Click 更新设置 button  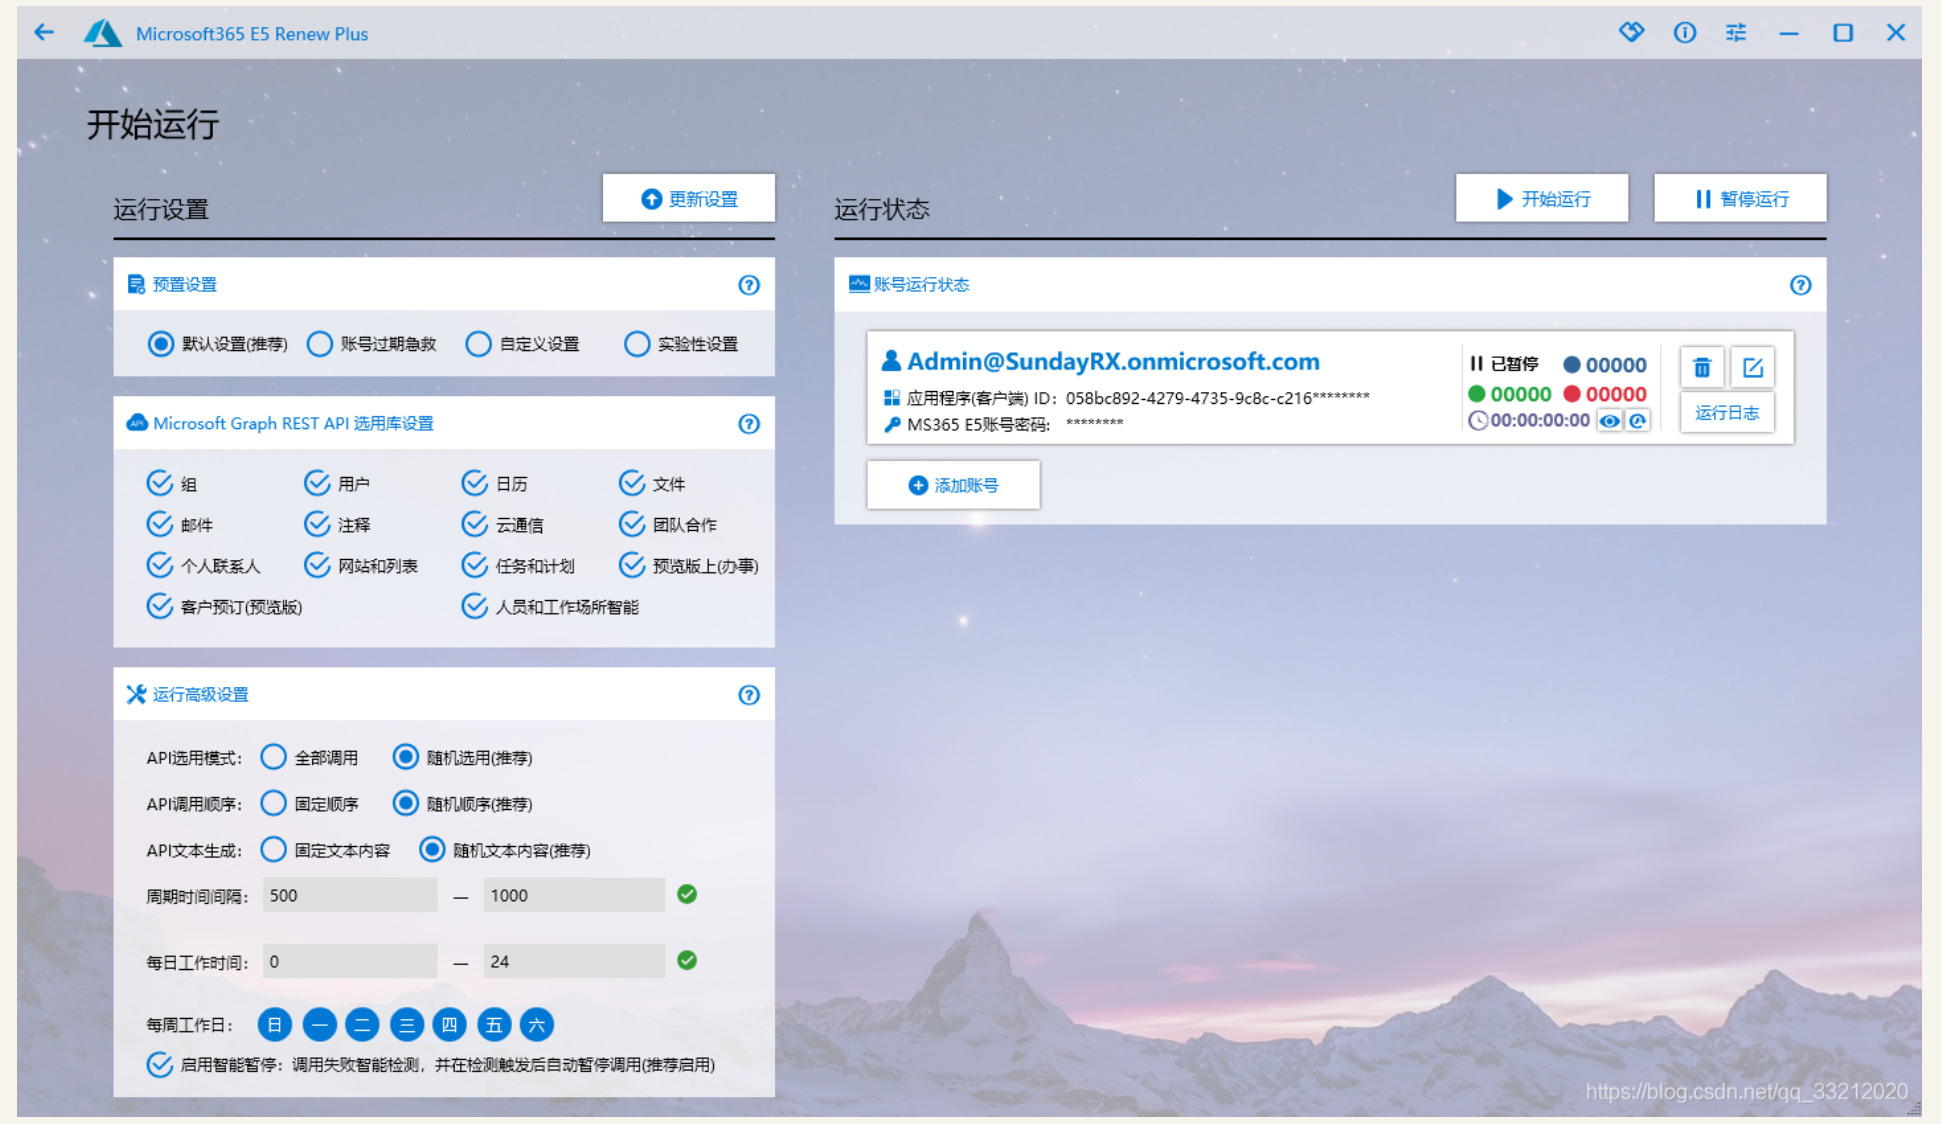[689, 198]
